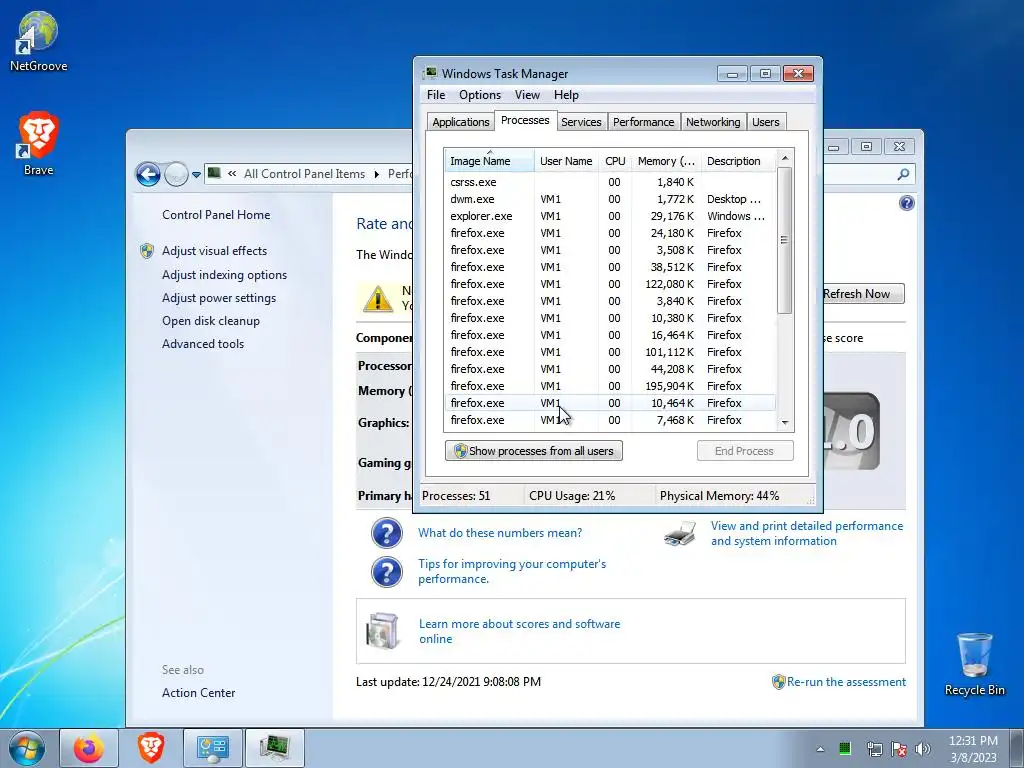
Task: Show hidden system tray icons
Action: point(820,749)
